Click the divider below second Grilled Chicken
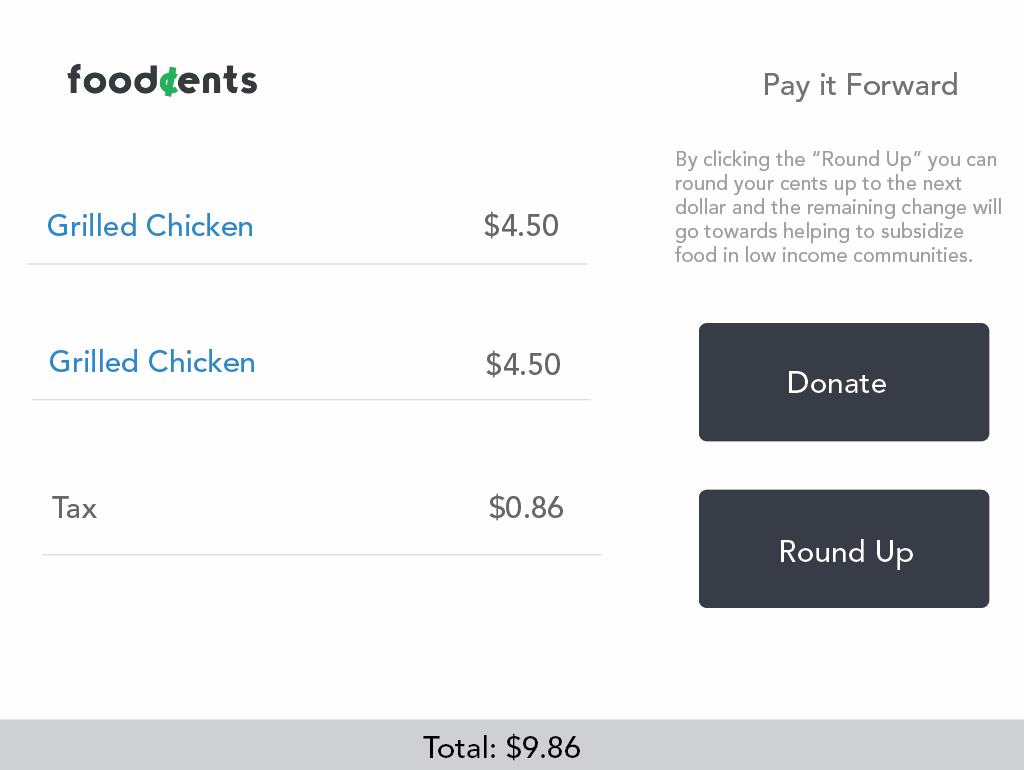 coord(311,399)
